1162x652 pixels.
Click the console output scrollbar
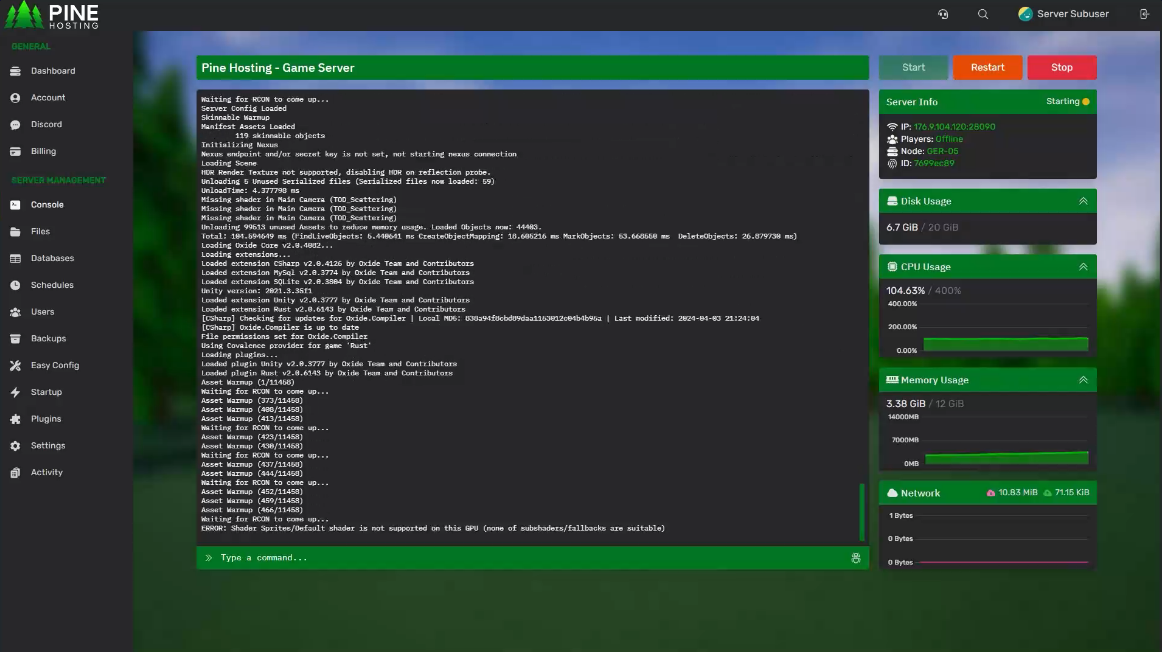click(x=862, y=512)
